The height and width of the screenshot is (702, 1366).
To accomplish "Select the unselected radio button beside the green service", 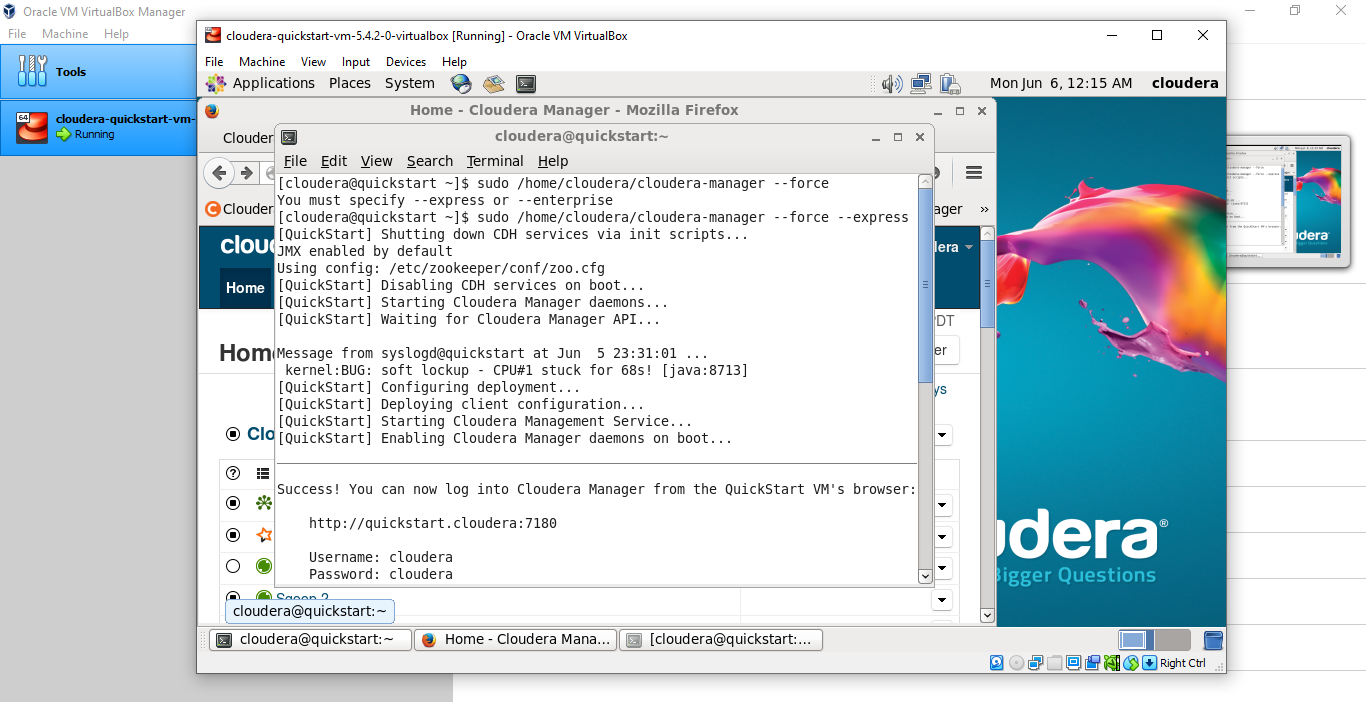I will 232,566.
